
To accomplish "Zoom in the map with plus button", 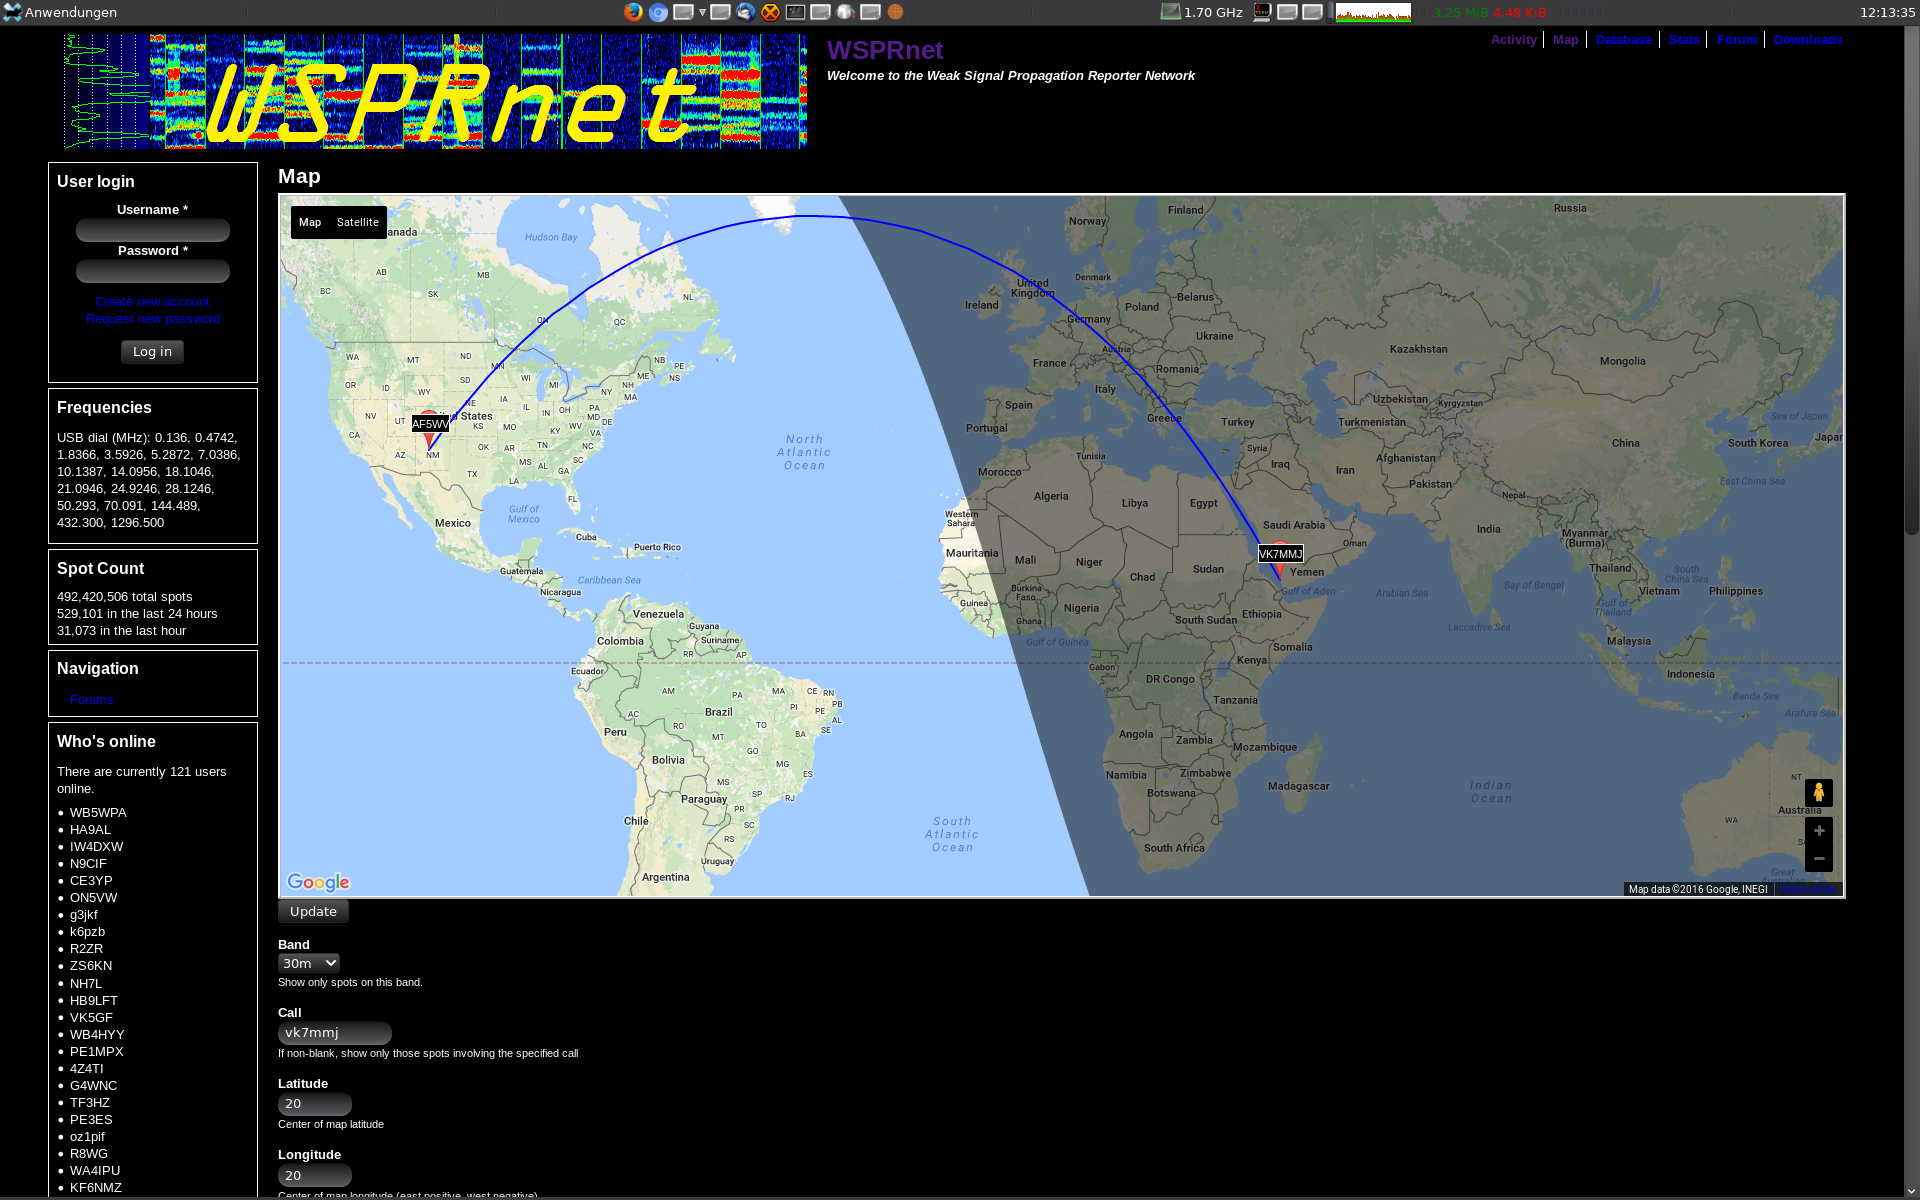I will click(x=1819, y=831).
